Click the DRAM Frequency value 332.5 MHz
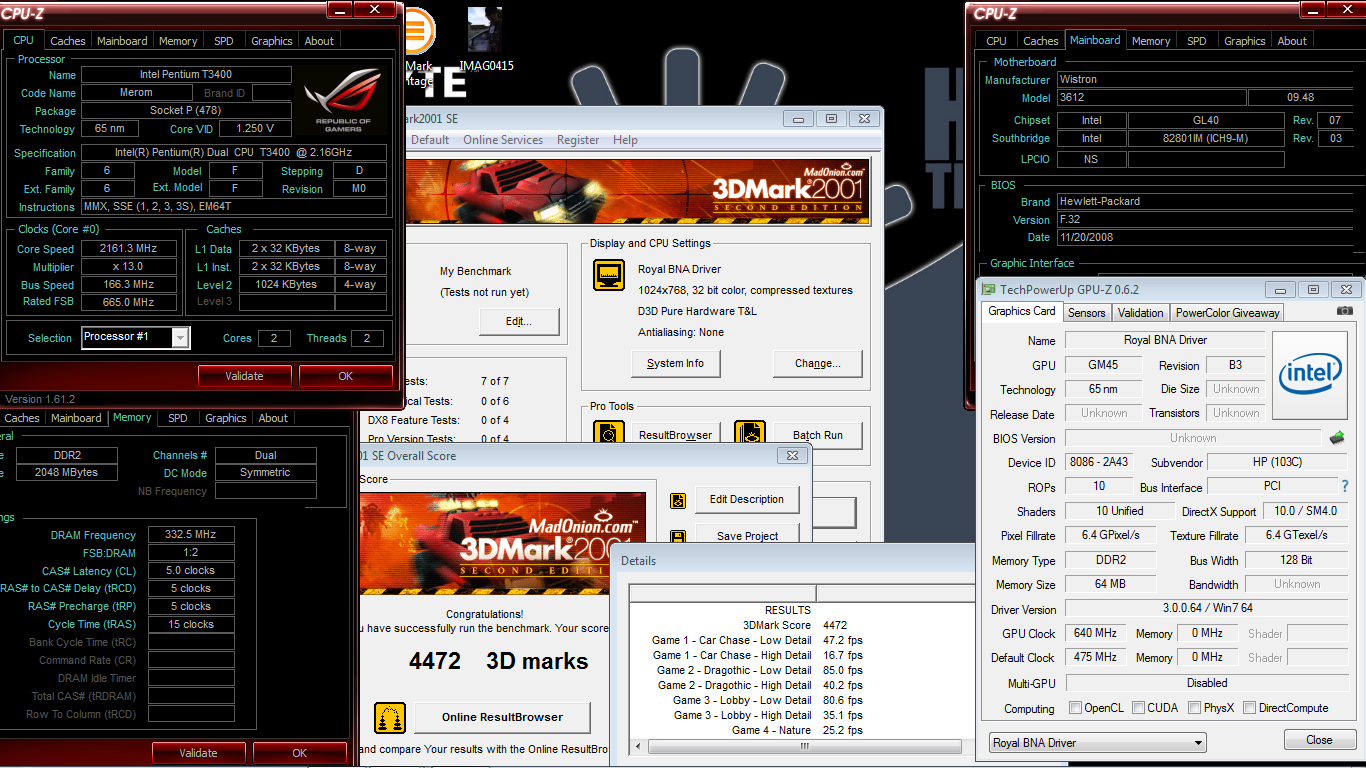Screen dimensions: 1366x768 pos(191,535)
